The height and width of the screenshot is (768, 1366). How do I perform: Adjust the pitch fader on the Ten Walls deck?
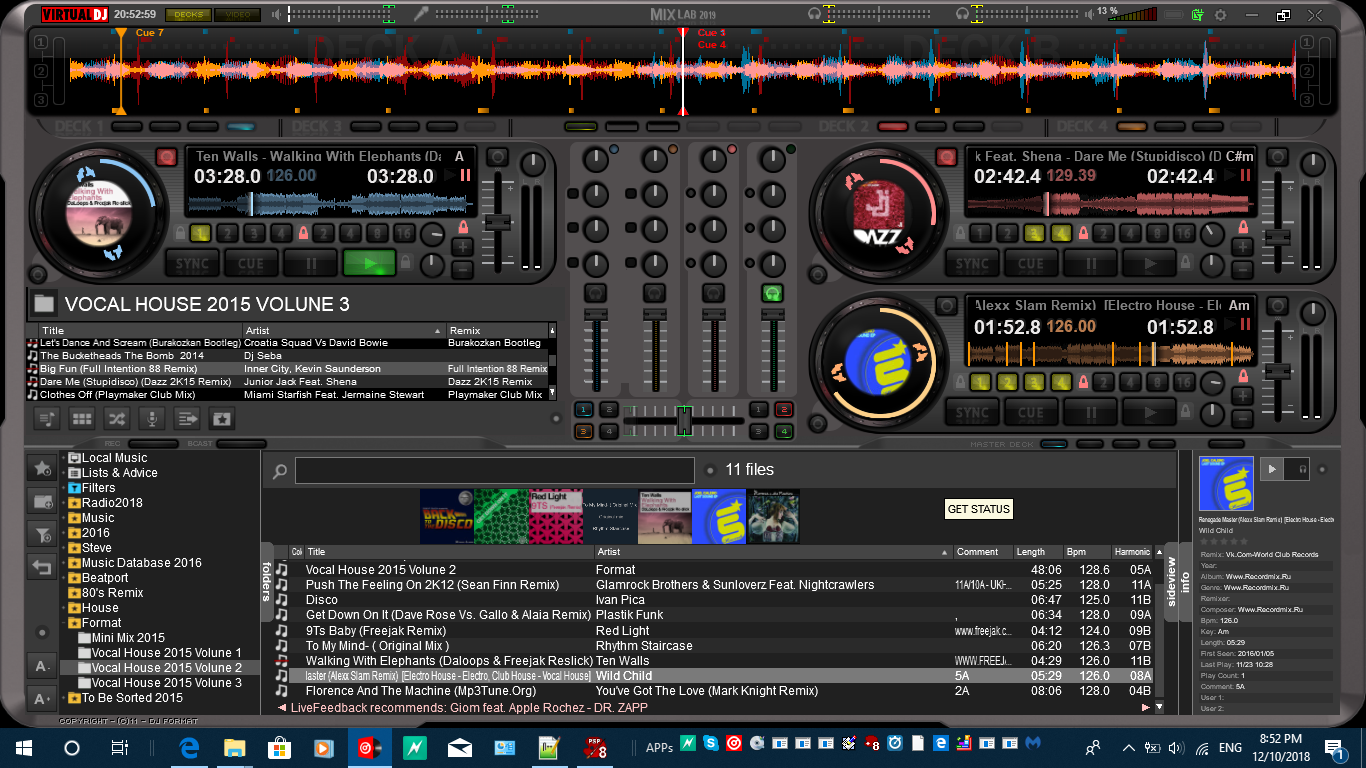[x=497, y=222]
